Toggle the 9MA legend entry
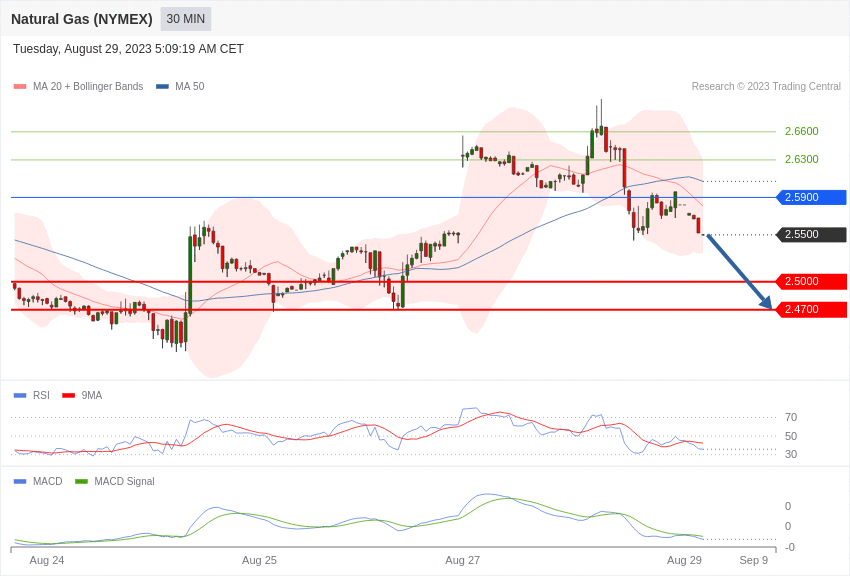Viewport: 850px width, 576px height. (x=82, y=396)
